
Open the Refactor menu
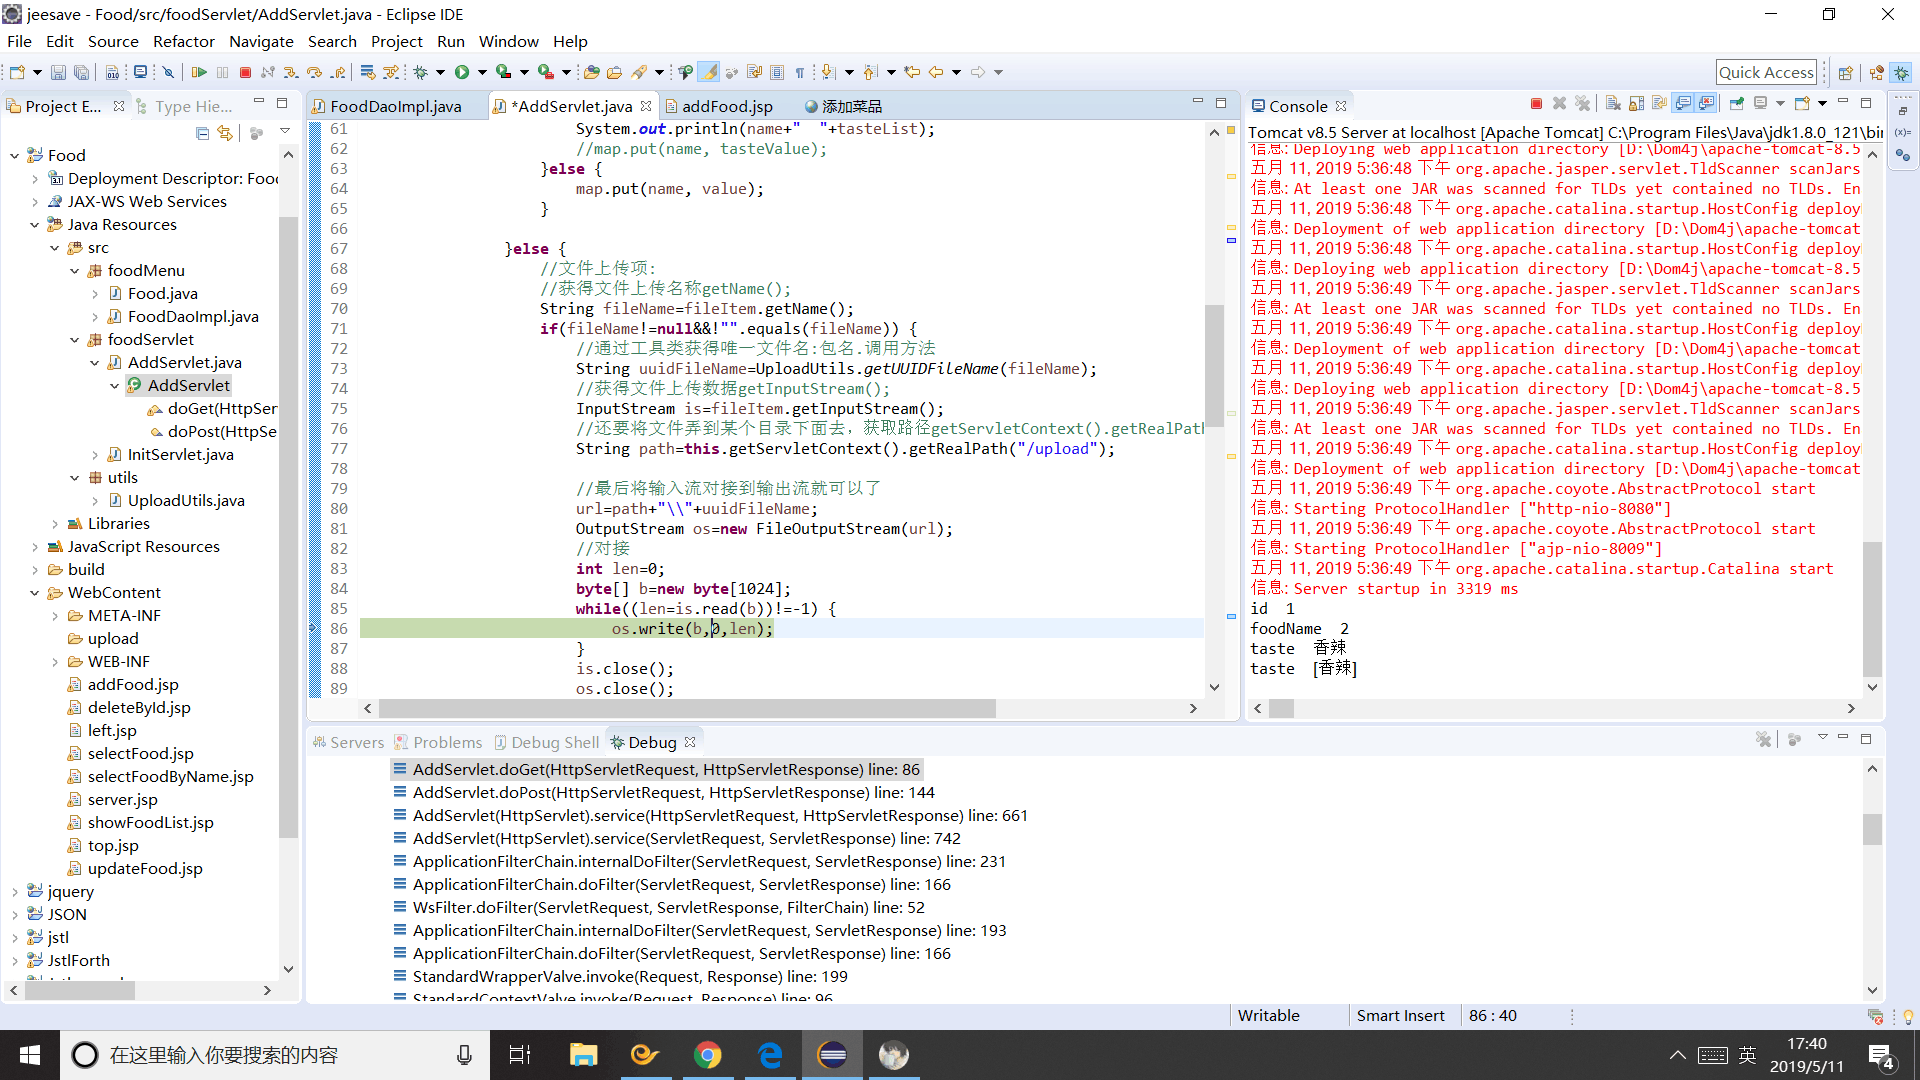(x=183, y=41)
